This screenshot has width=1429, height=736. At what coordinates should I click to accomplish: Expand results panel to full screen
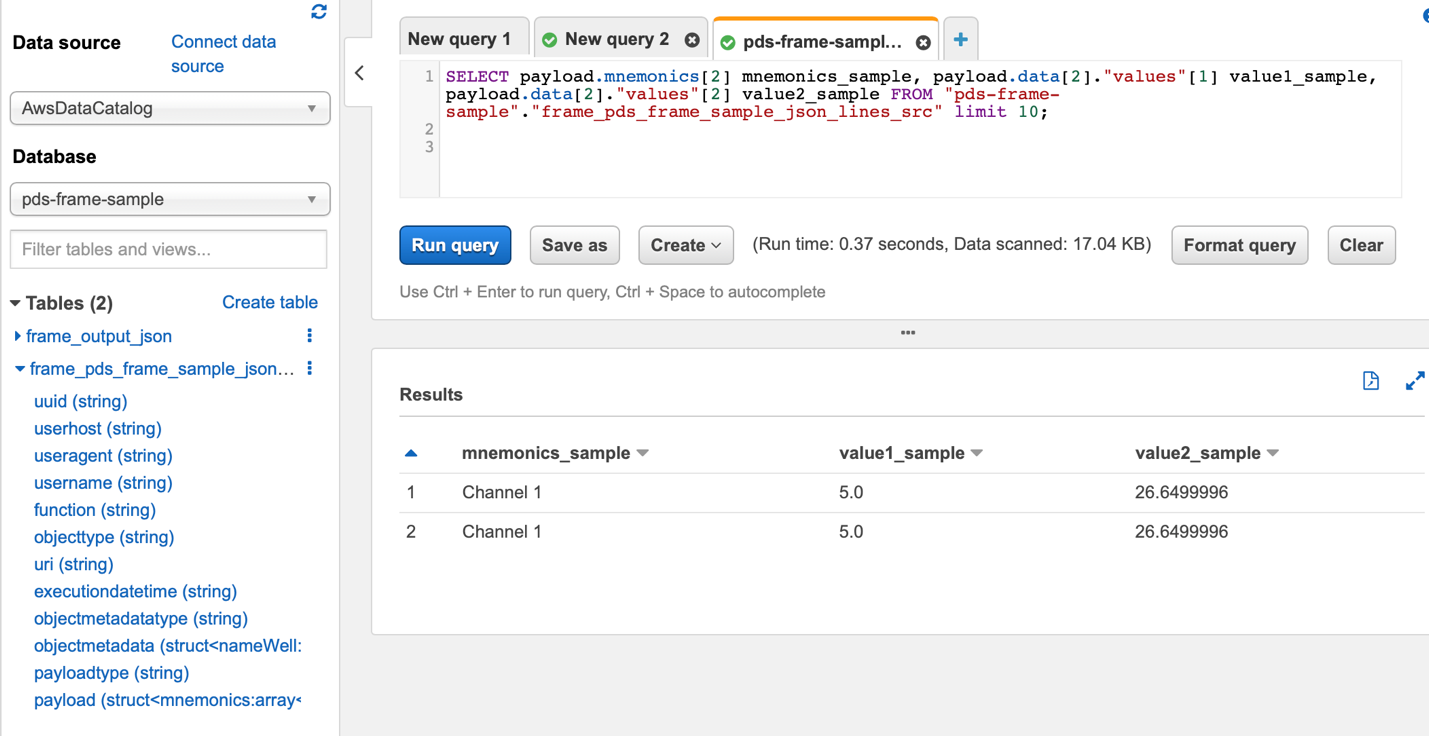1414,381
